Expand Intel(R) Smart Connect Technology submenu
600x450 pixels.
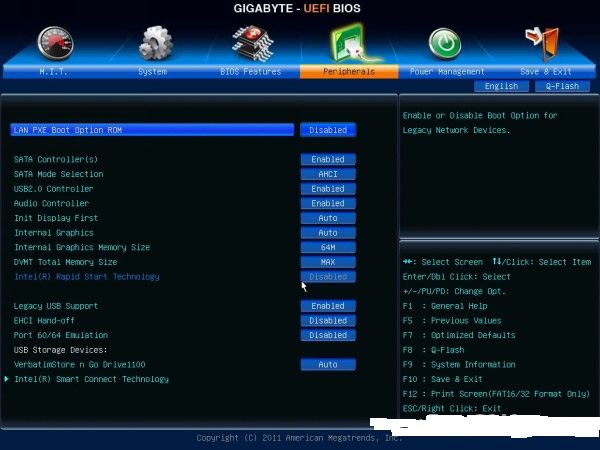[x=91, y=379]
